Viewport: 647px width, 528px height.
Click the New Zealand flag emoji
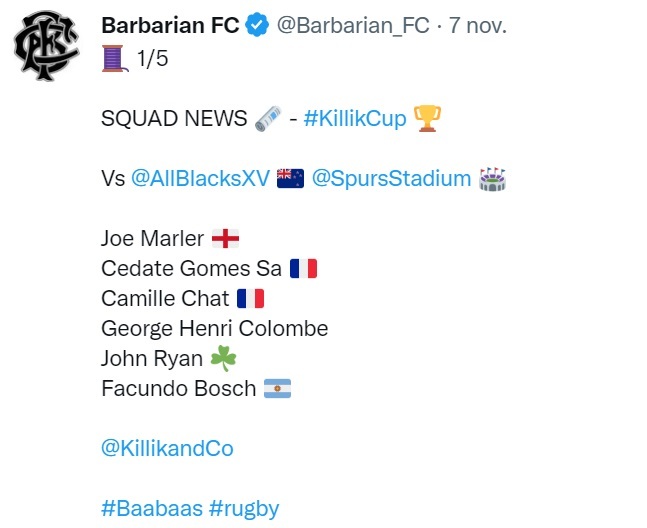pyautogui.click(x=290, y=179)
